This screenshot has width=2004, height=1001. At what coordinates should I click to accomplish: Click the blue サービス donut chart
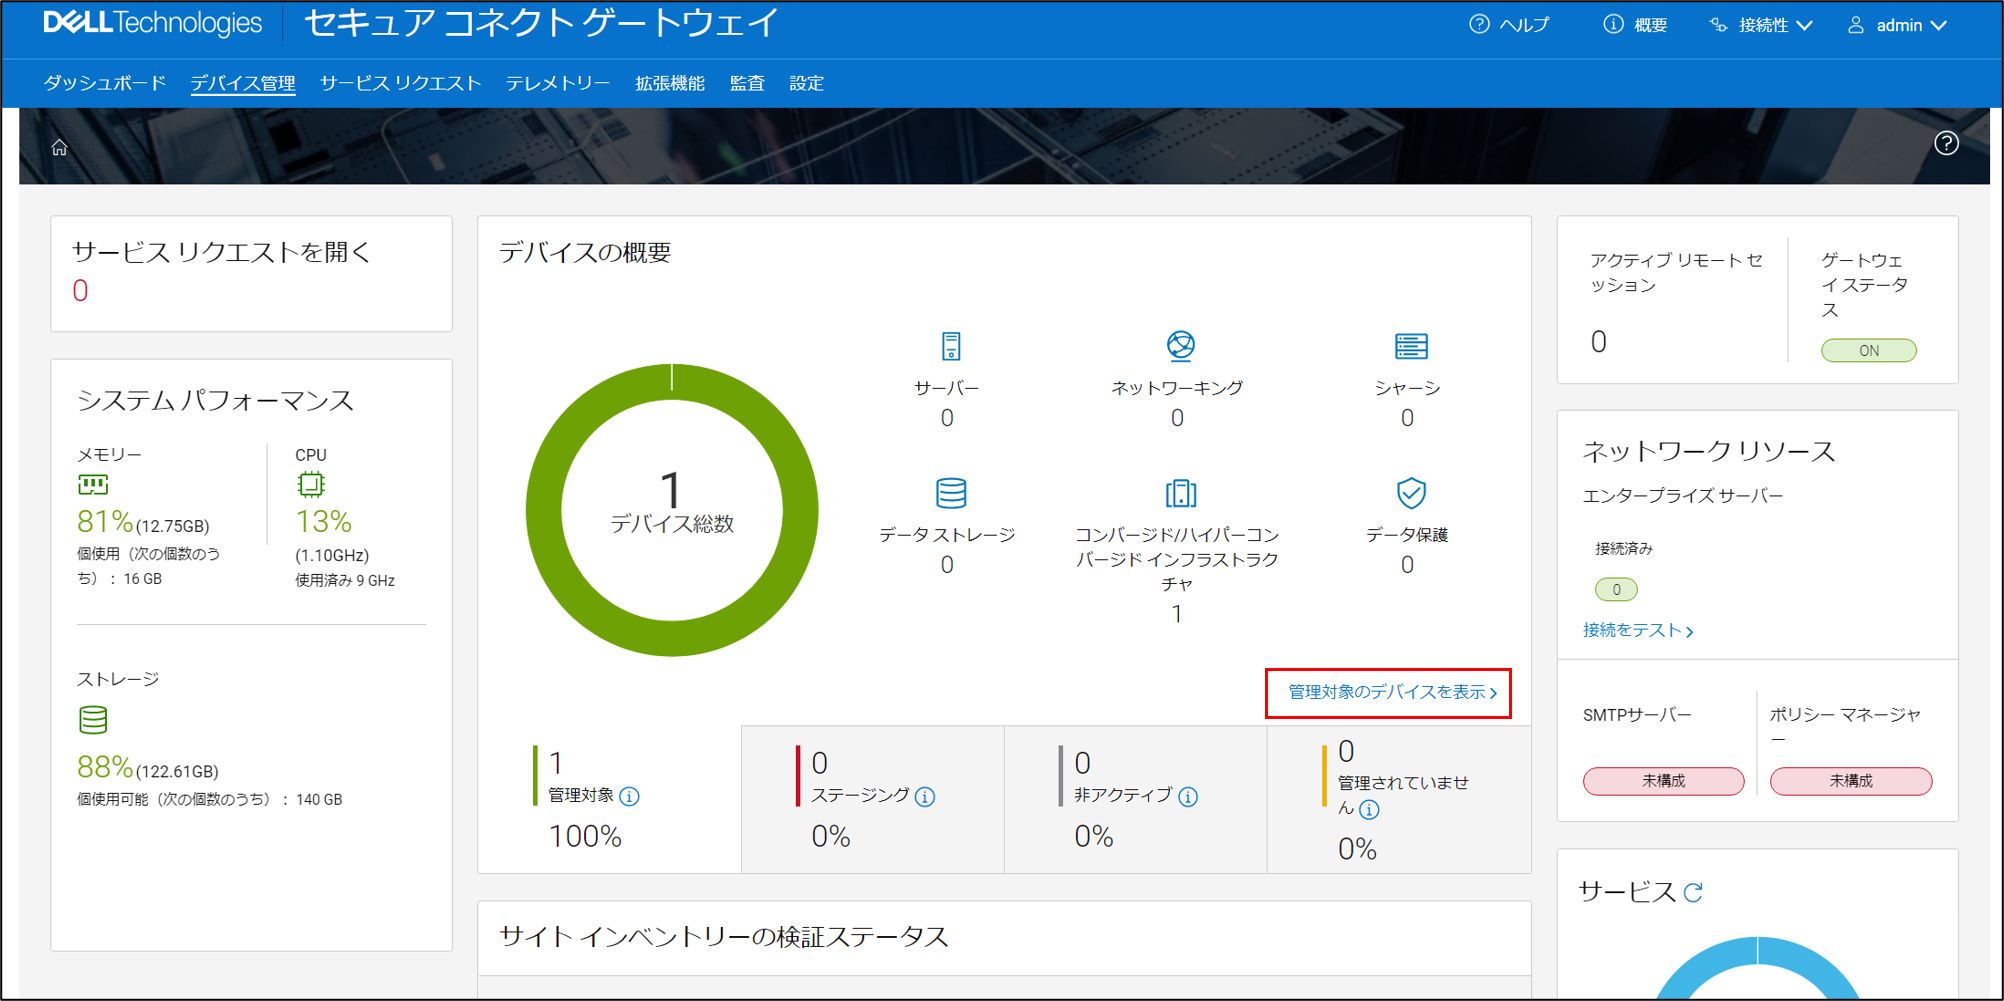(x=1757, y=966)
